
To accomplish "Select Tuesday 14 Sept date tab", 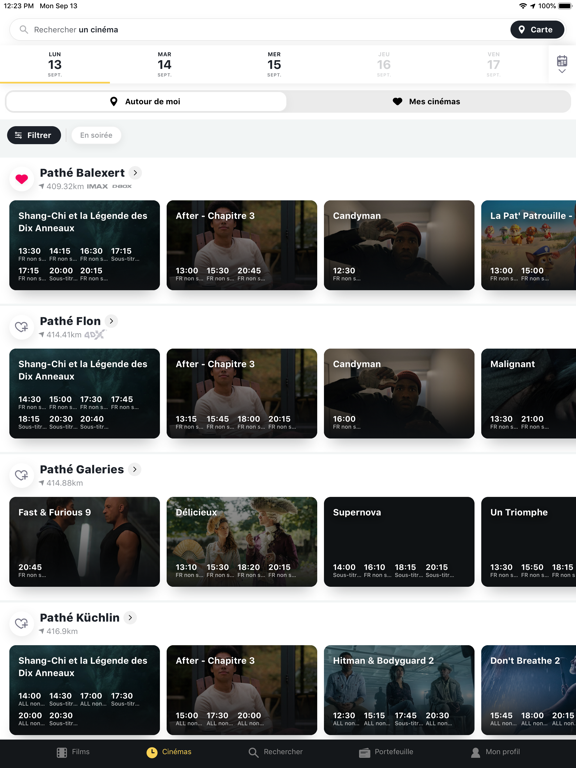I will pyautogui.click(x=165, y=64).
